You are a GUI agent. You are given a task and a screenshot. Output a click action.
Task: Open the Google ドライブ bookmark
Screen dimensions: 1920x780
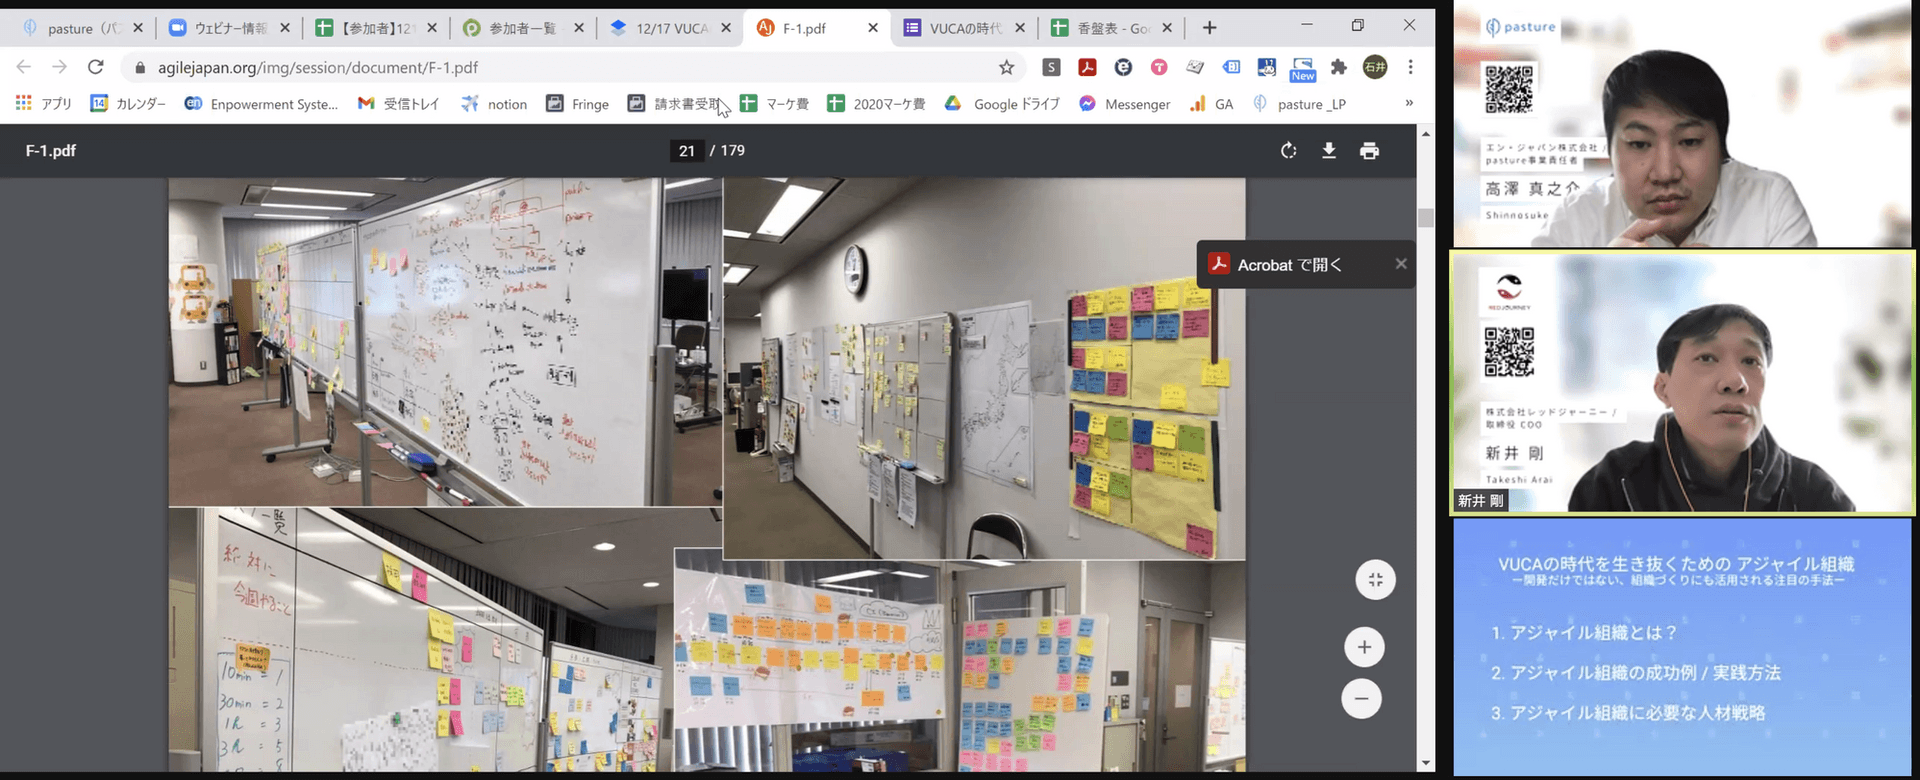pyautogui.click(x=1003, y=104)
